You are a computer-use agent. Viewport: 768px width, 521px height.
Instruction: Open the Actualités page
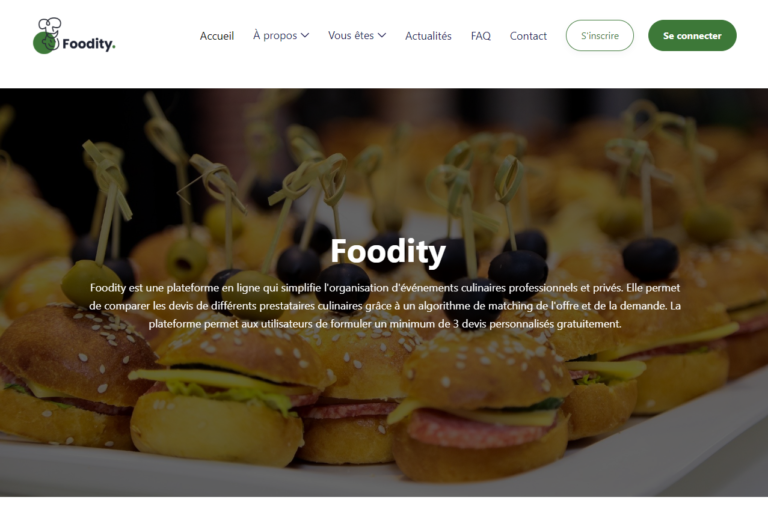pos(428,36)
